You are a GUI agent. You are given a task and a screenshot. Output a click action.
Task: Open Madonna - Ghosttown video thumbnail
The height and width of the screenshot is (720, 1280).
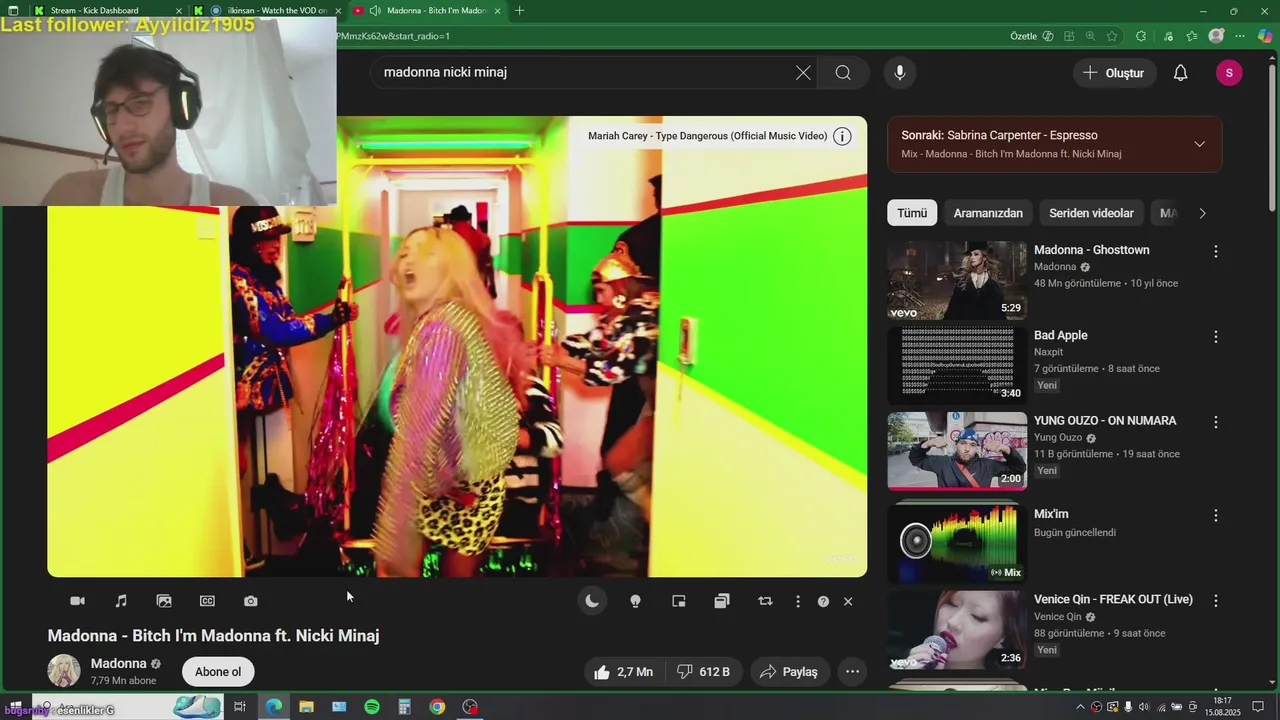point(957,280)
